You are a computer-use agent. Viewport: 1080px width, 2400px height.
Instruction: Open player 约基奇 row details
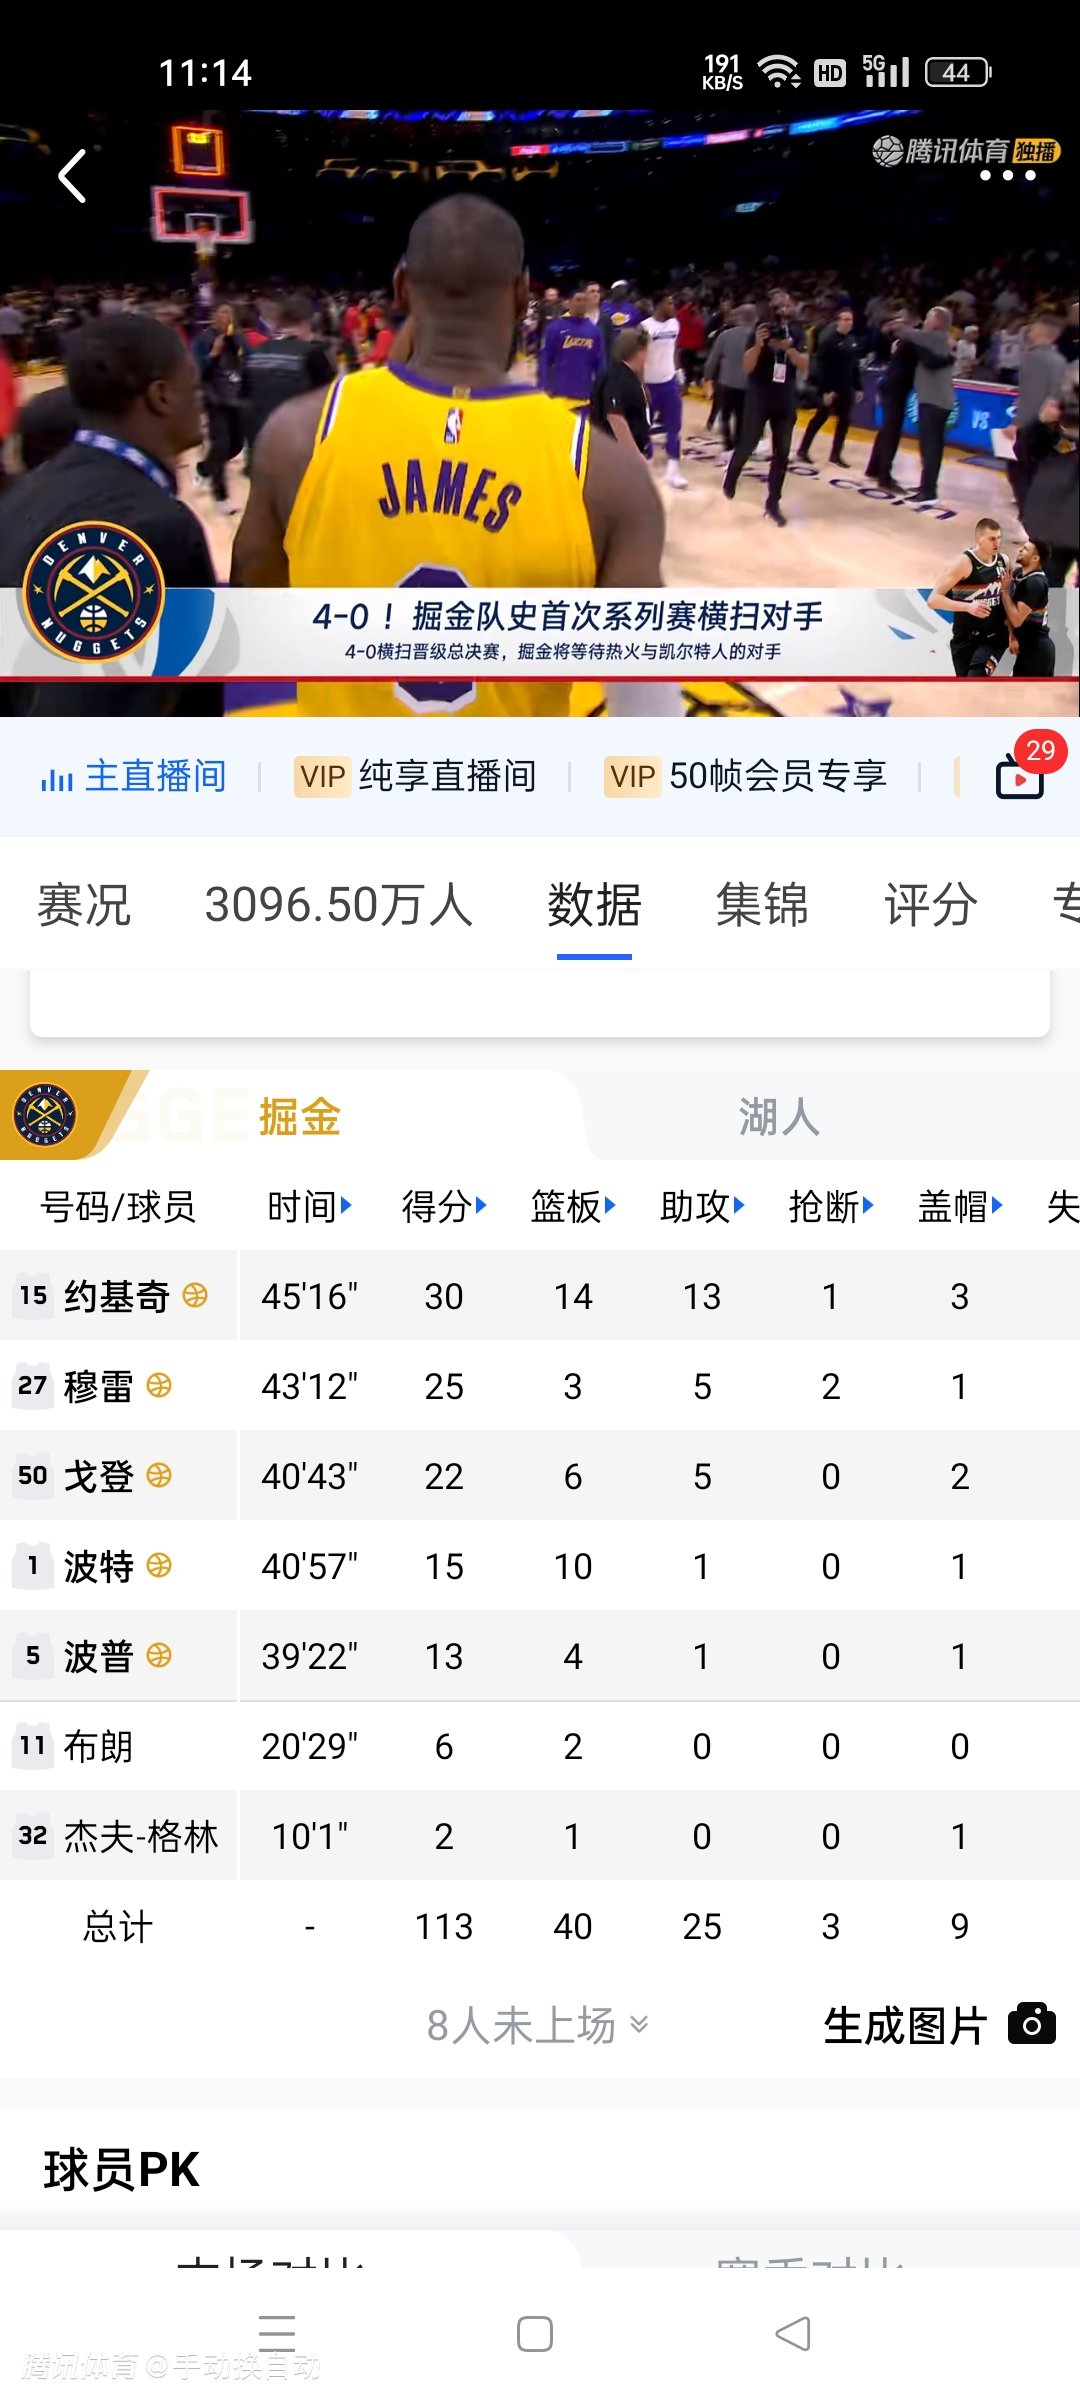point(116,1296)
